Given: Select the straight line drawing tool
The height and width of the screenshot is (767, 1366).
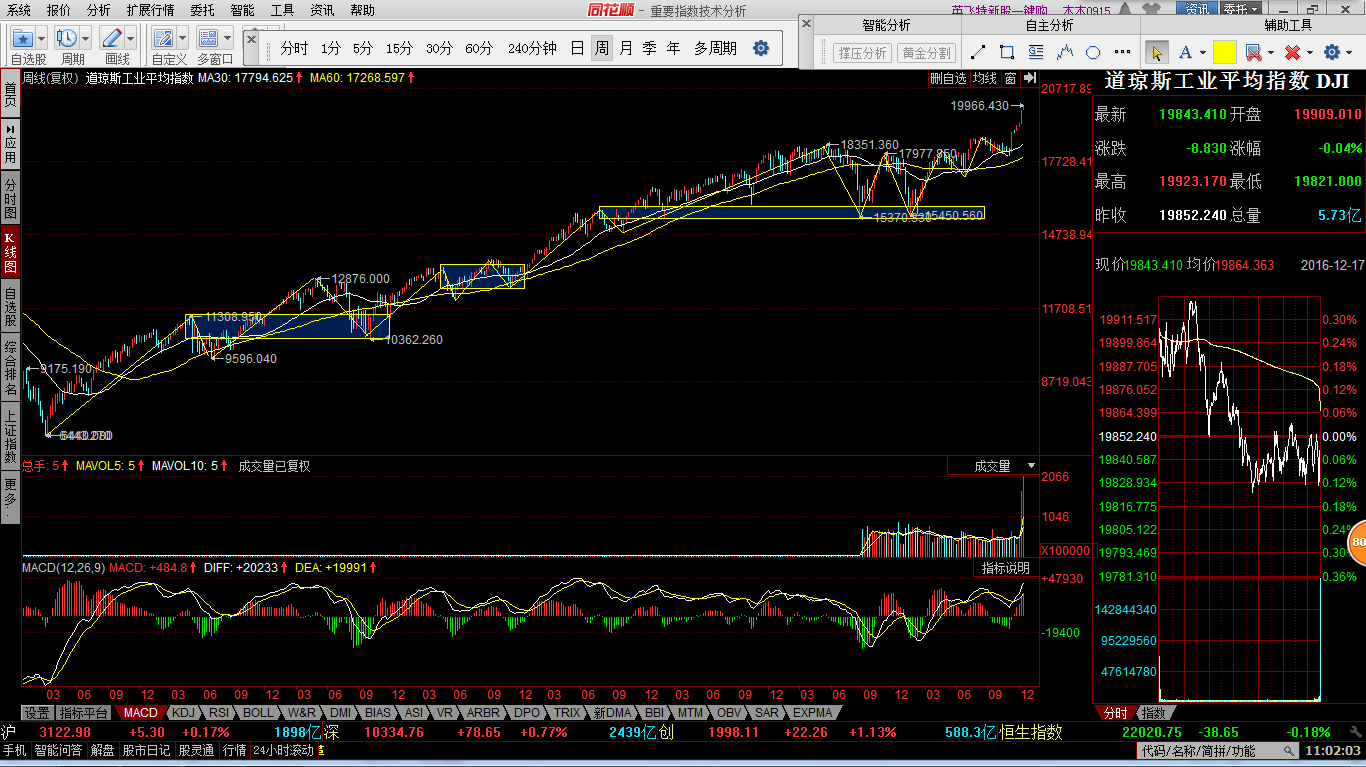Looking at the screenshot, I should point(978,52).
